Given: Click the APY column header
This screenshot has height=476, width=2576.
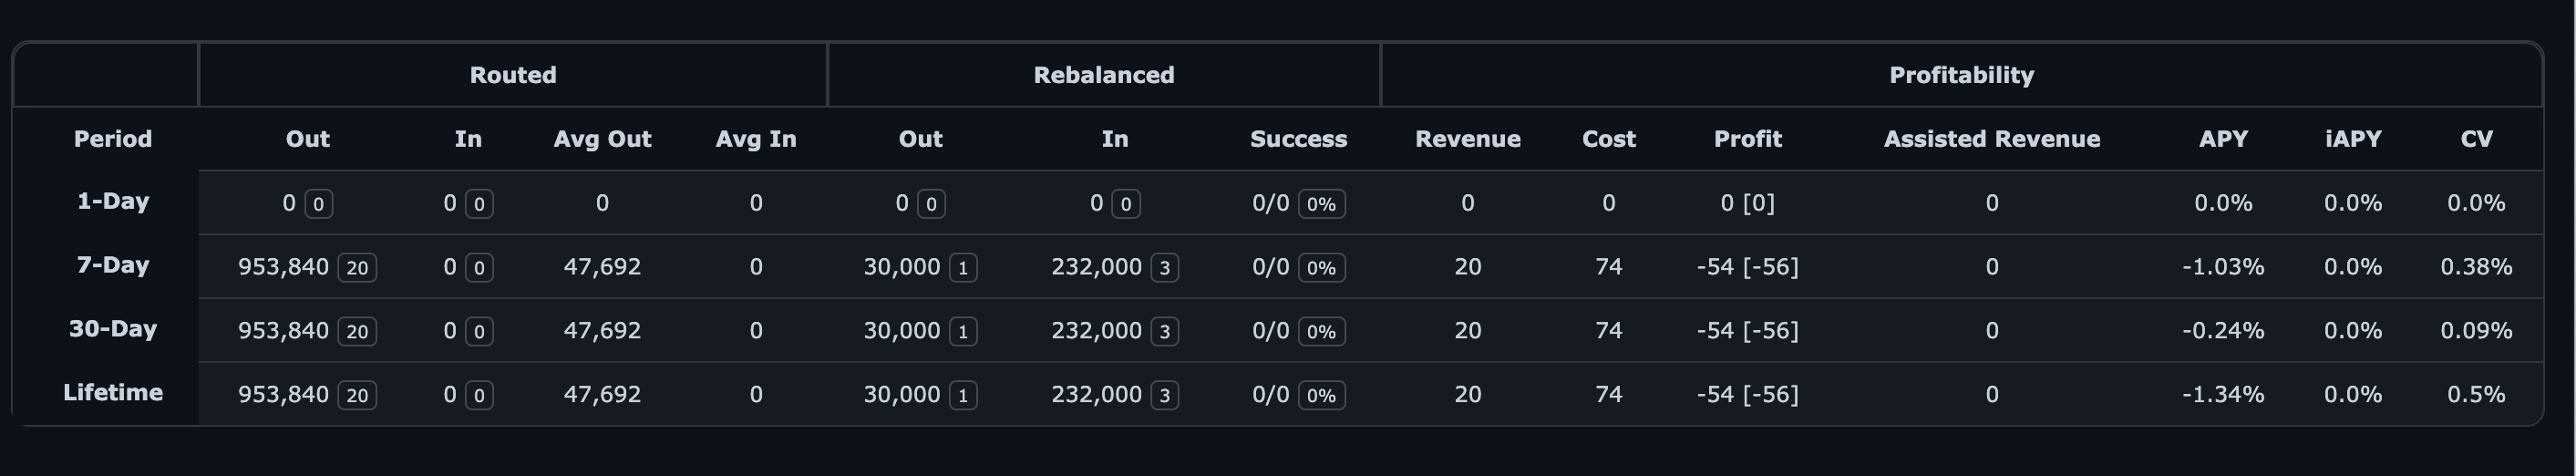Looking at the screenshot, I should point(2223,139).
